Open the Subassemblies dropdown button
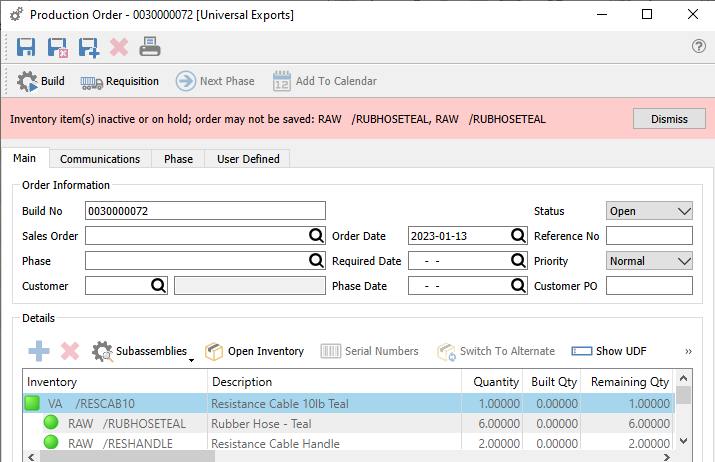The height and width of the screenshot is (462, 715). click(143, 352)
